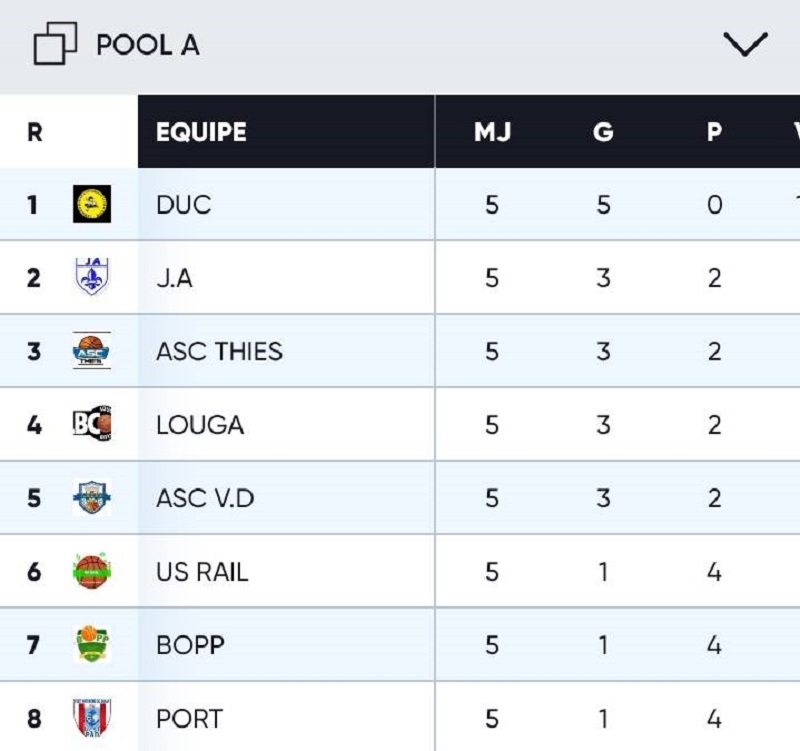Click the Port team crest
The height and width of the screenshot is (751, 800).
(x=92, y=718)
